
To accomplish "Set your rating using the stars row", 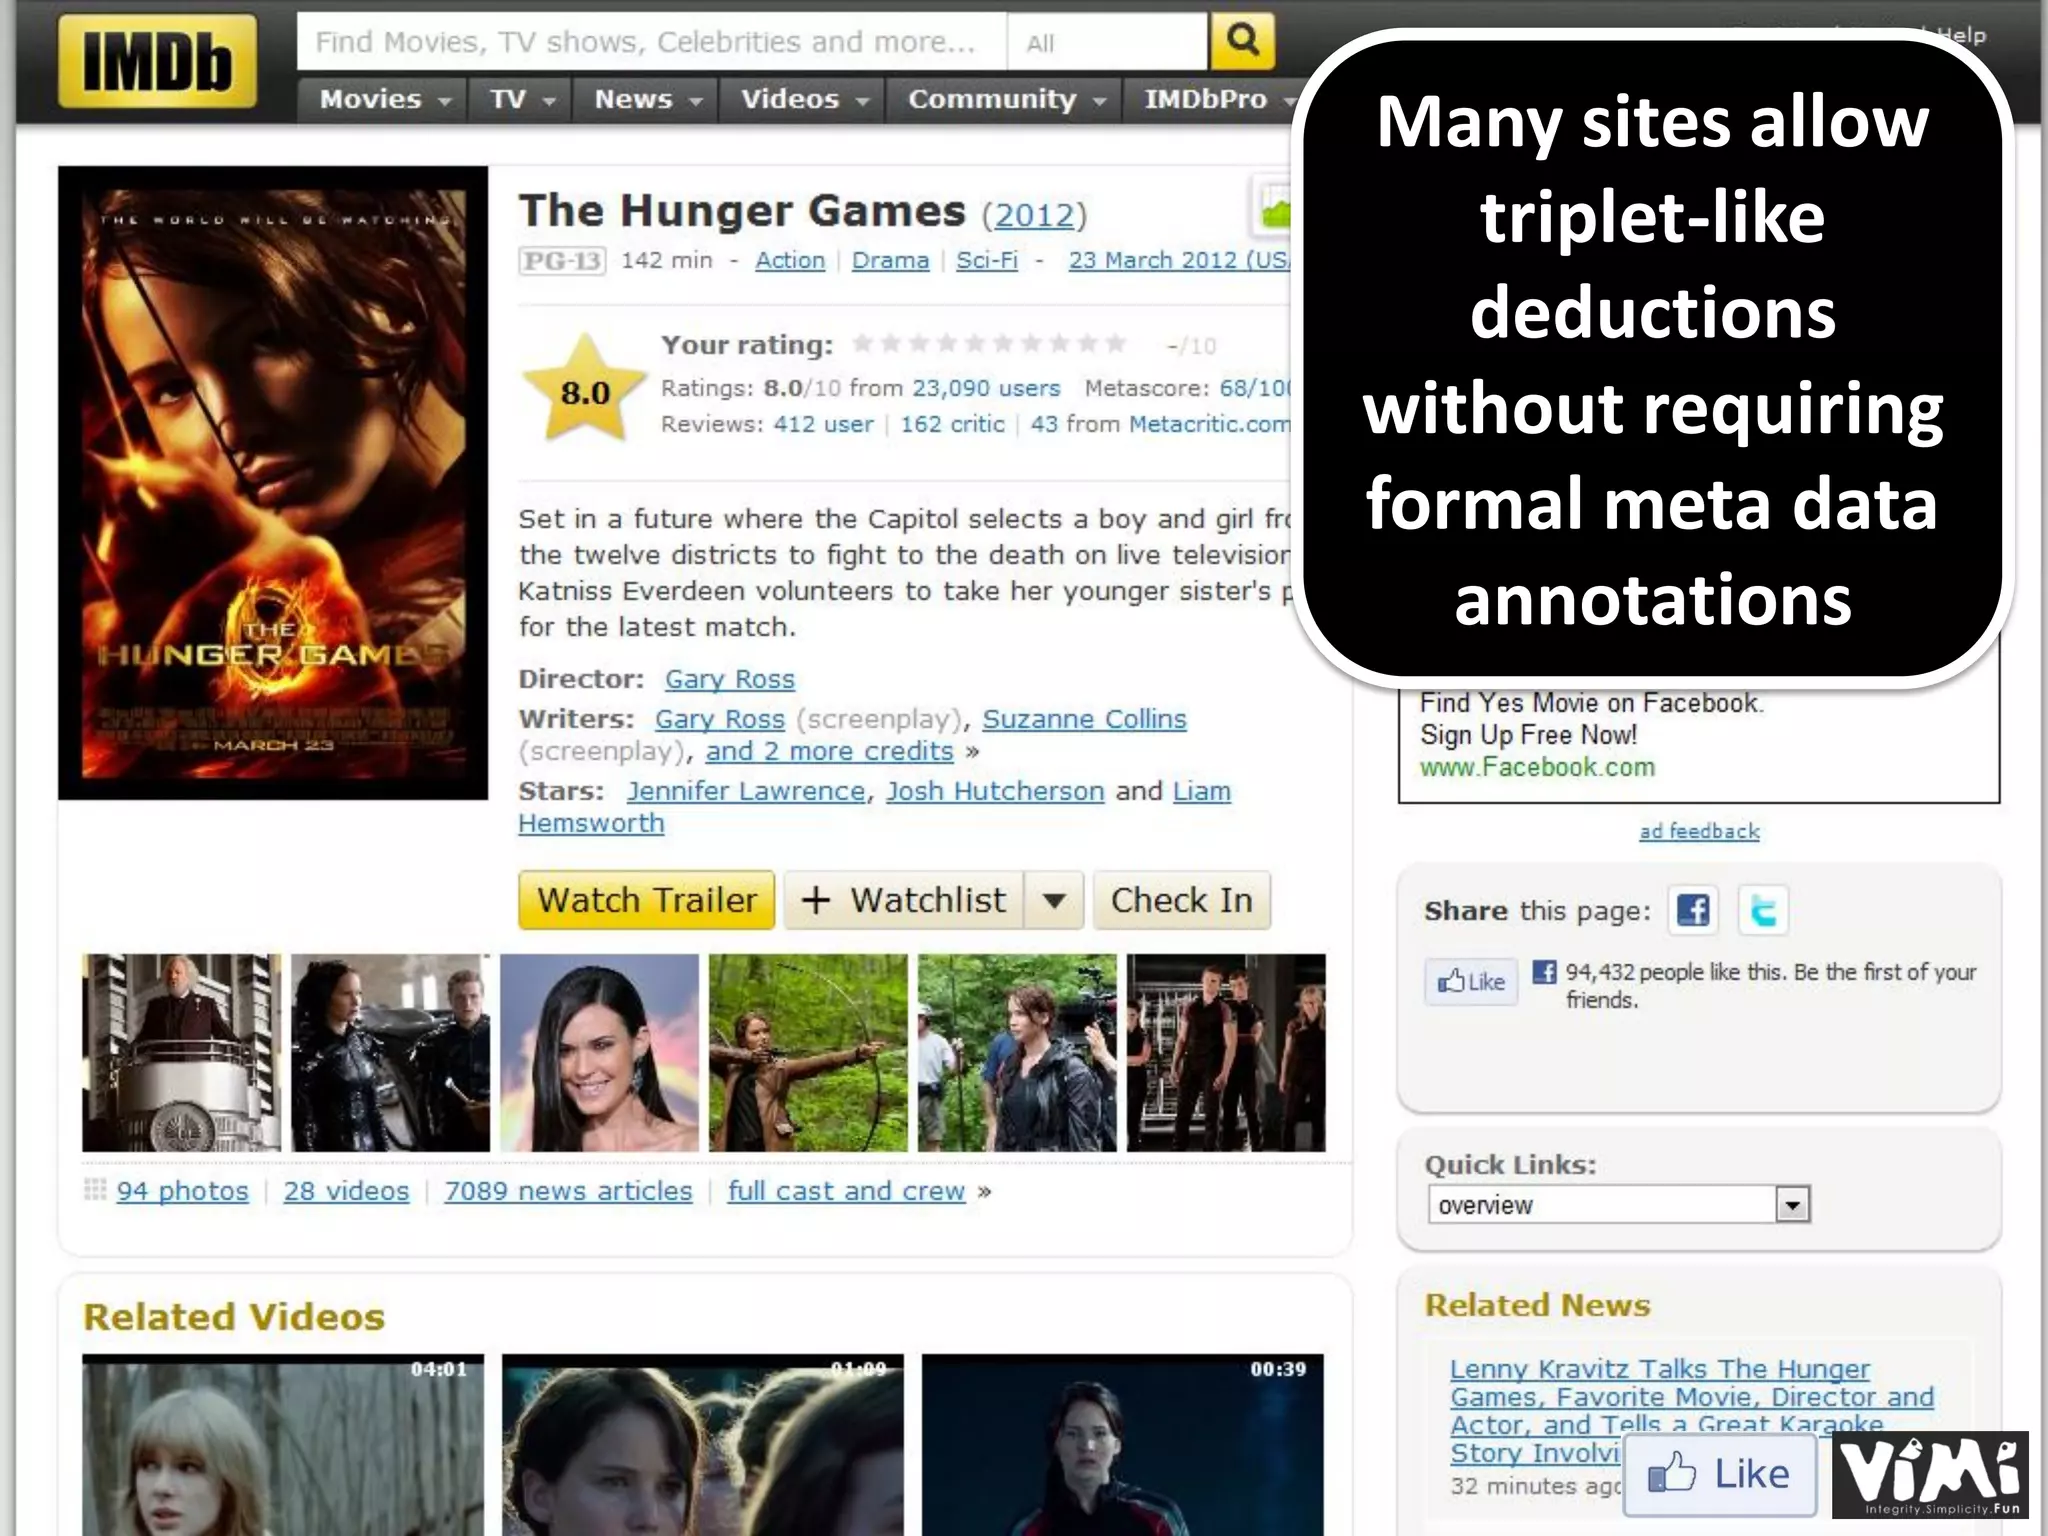I will coord(989,345).
